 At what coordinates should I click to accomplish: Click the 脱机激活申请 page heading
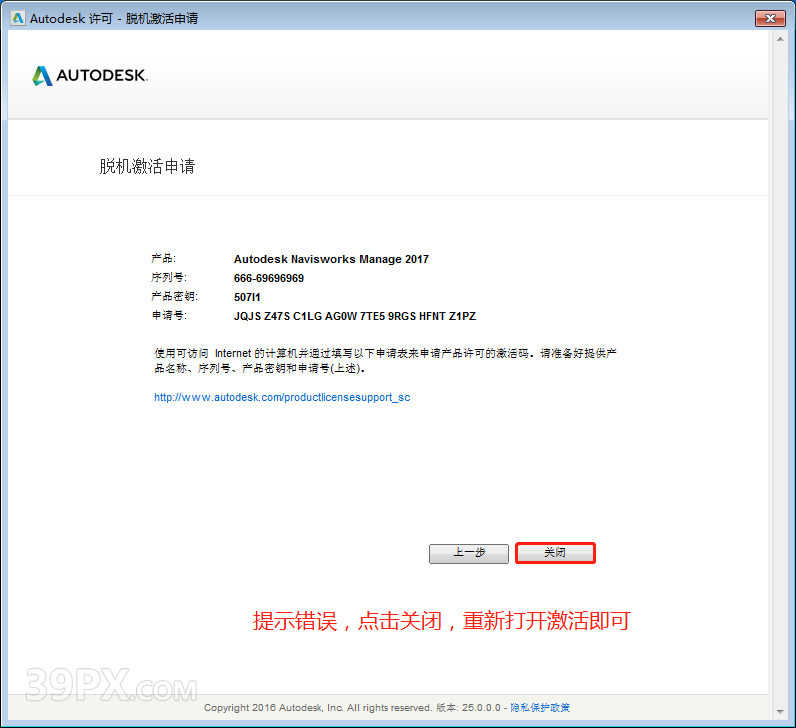click(147, 166)
